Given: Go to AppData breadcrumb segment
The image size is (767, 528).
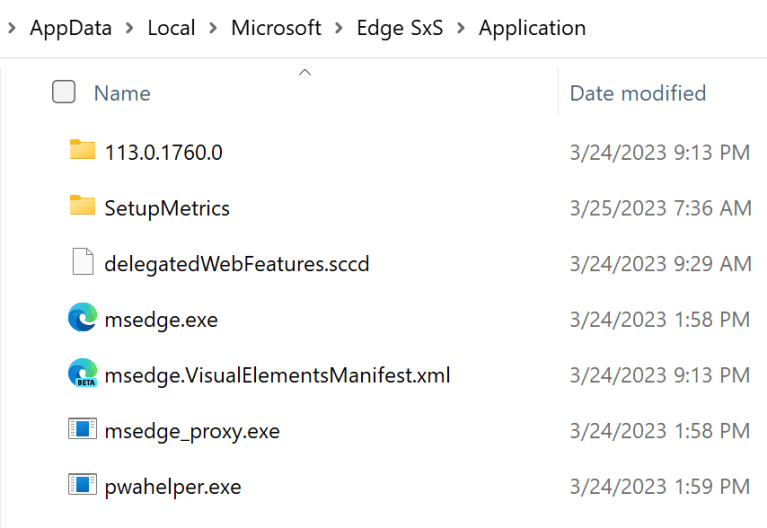Looking at the screenshot, I should tap(71, 28).
